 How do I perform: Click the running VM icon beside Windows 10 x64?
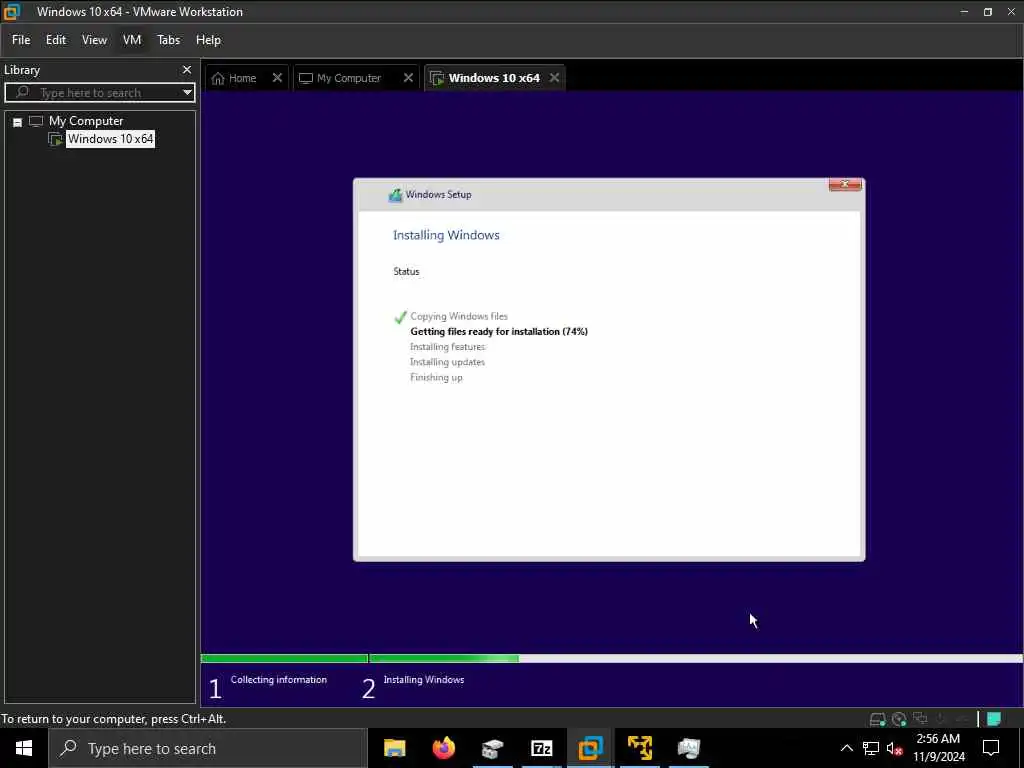[56, 139]
